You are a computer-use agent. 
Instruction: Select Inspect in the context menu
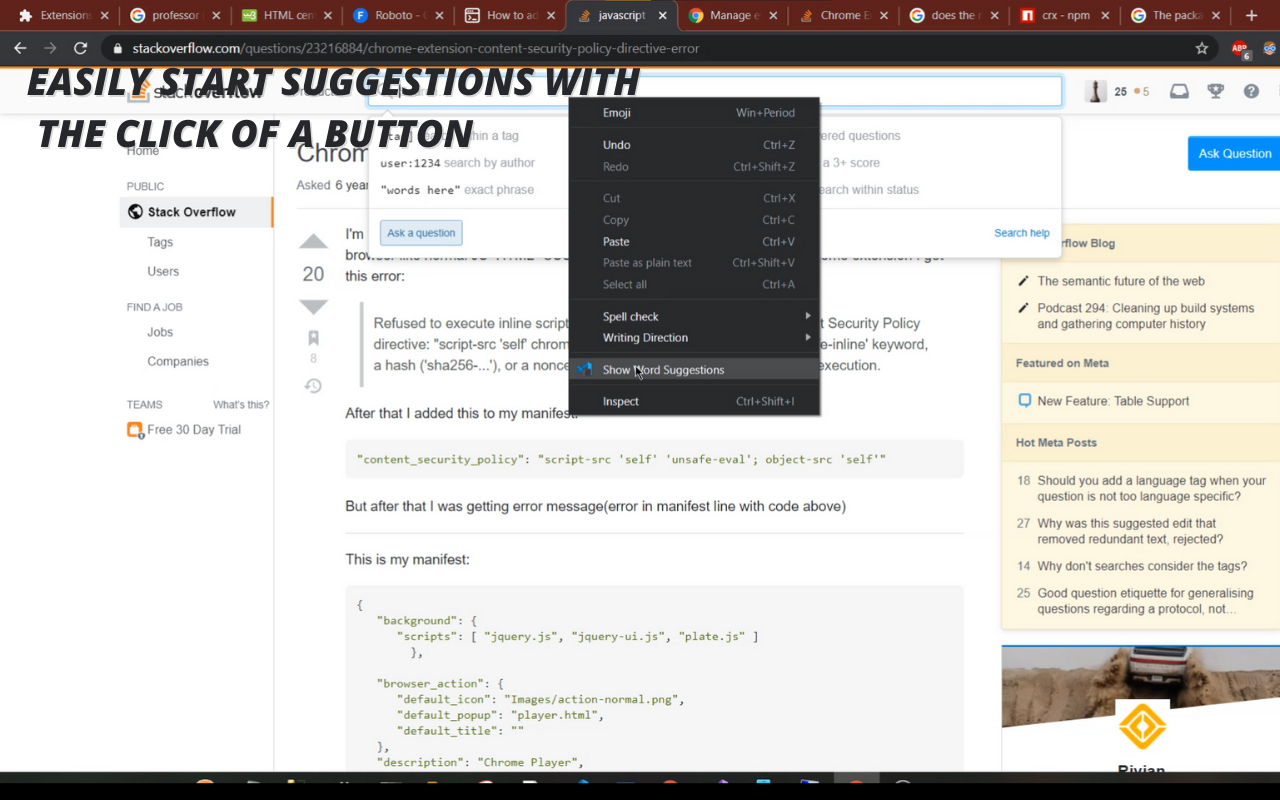694,401
